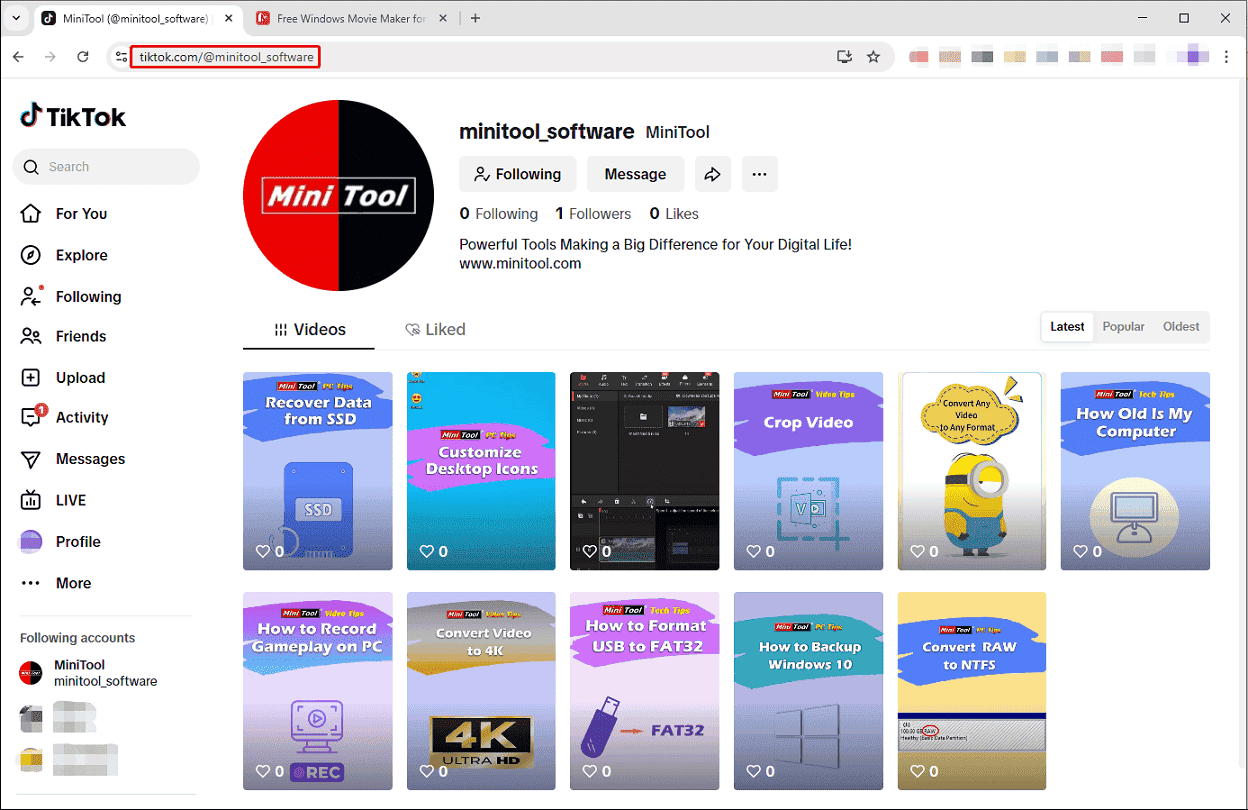Click the Search field
The height and width of the screenshot is (810, 1248).
tap(106, 167)
